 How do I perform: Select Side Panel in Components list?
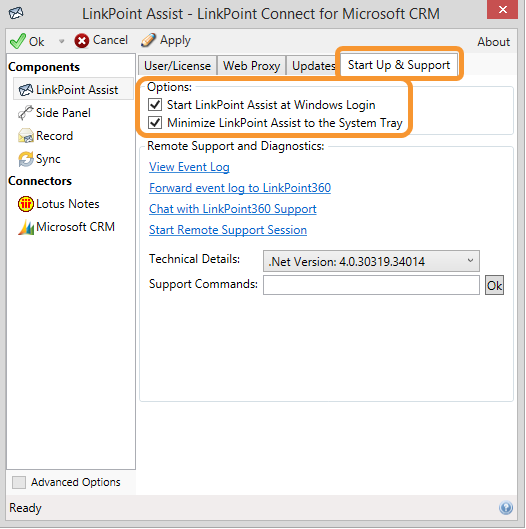(x=63, y=113)
